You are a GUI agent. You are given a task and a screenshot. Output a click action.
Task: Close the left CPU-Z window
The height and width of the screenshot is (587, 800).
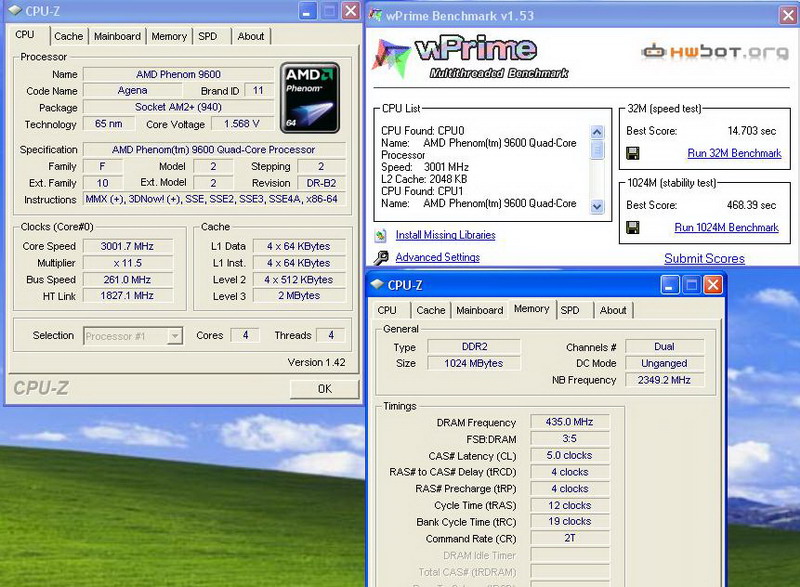(x=351, y=11)
